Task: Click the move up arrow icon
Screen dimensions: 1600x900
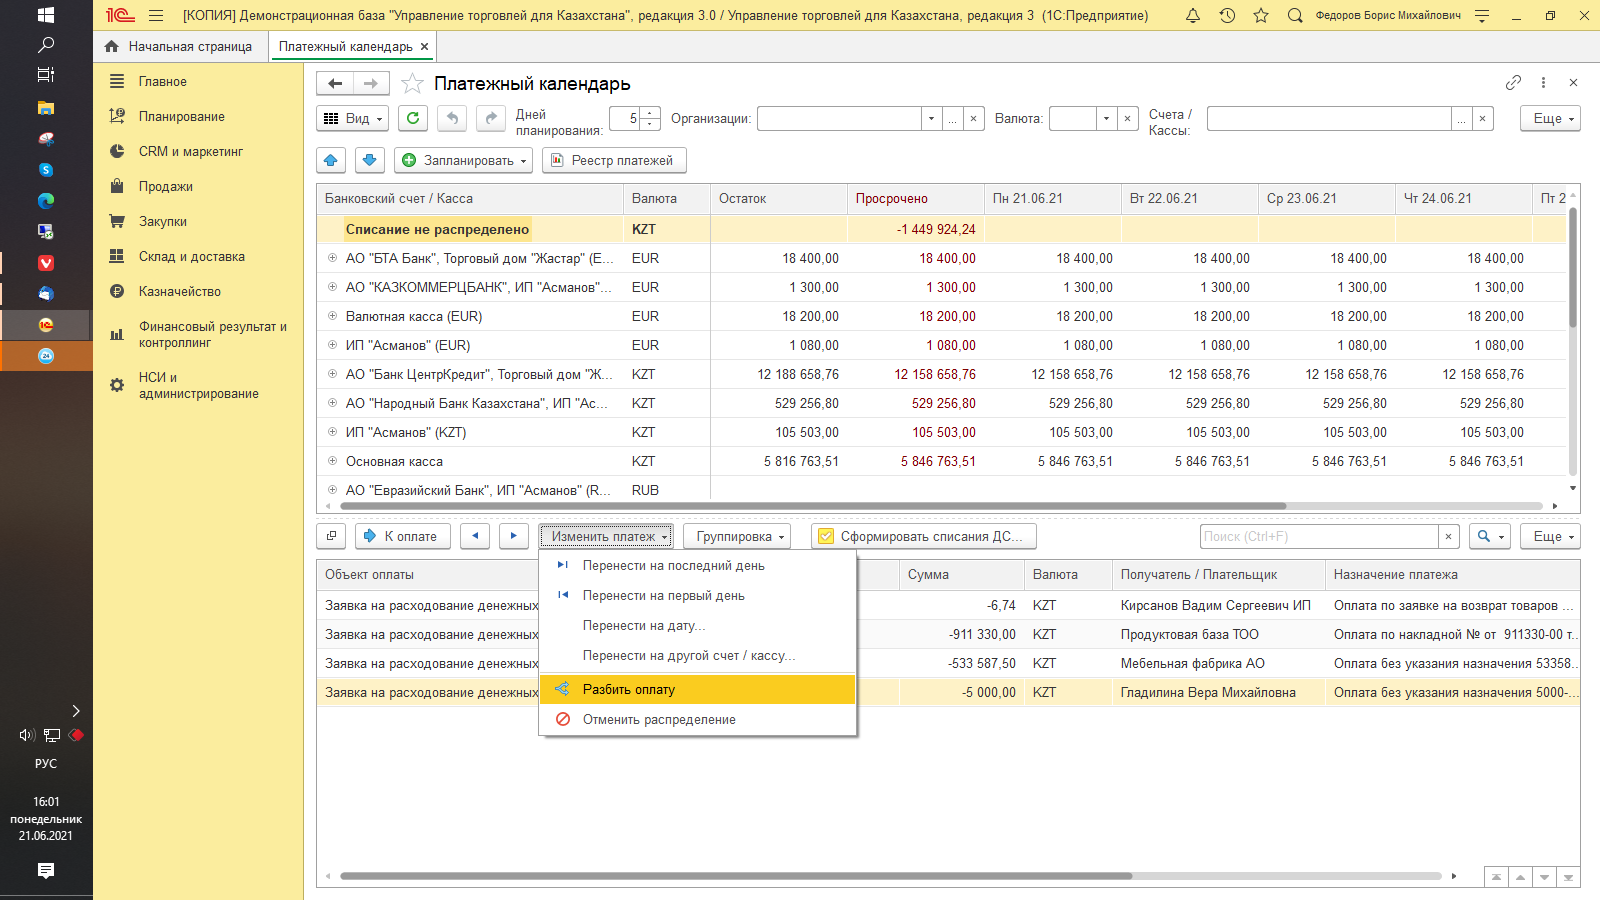Action: tap(331, 160)
